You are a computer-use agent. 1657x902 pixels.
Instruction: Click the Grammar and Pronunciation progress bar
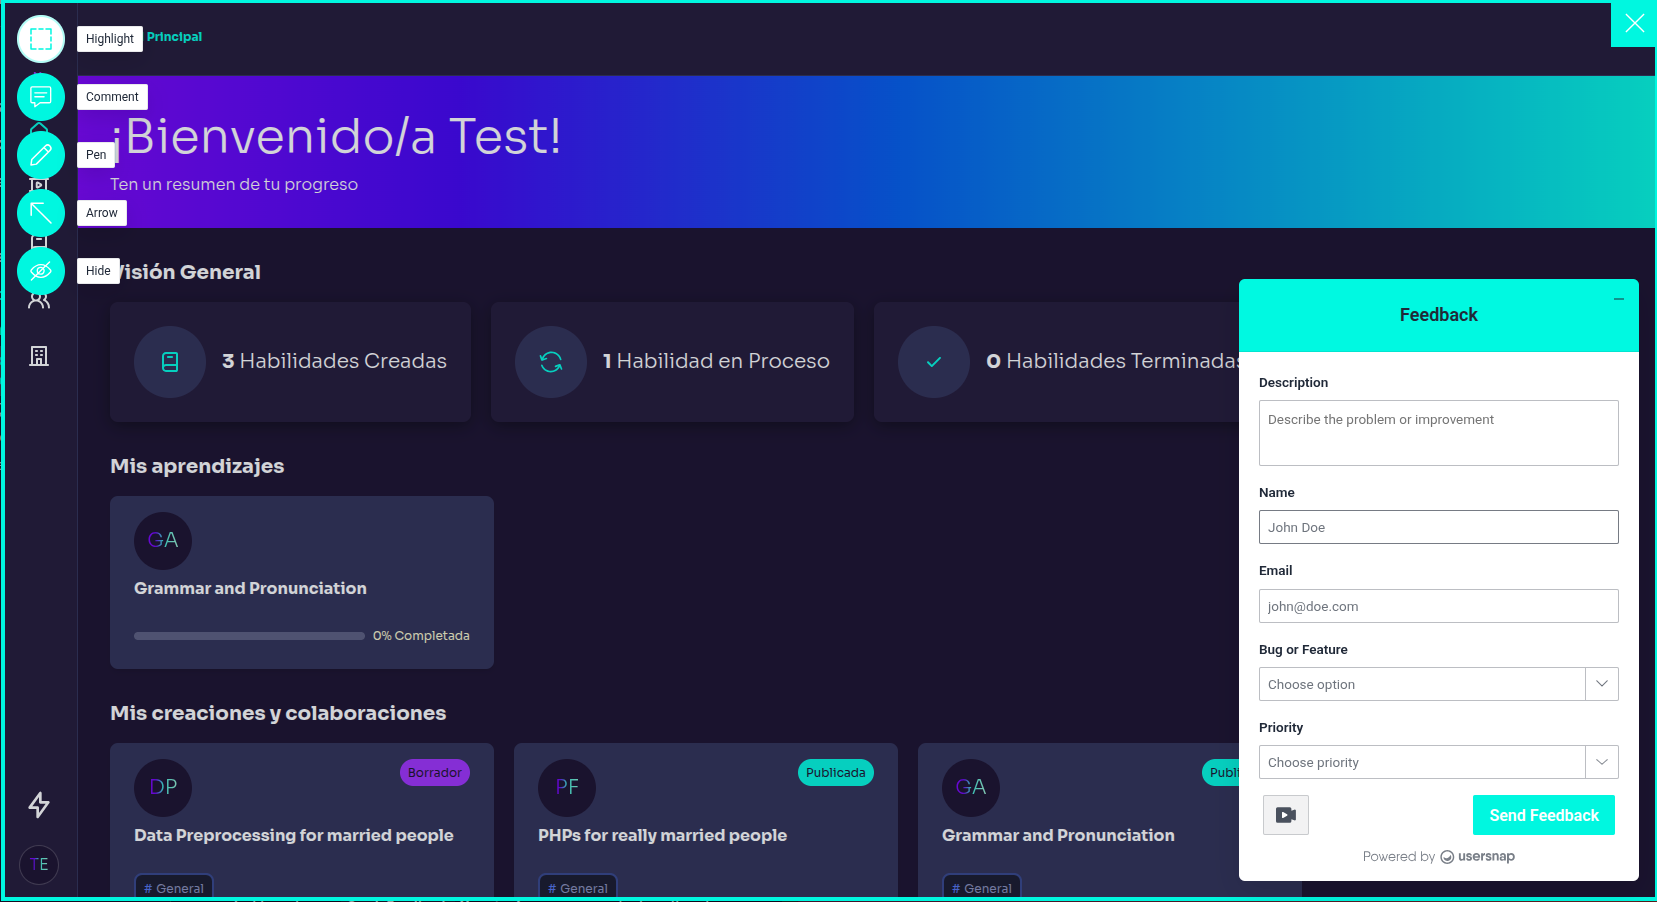point(249,636)
